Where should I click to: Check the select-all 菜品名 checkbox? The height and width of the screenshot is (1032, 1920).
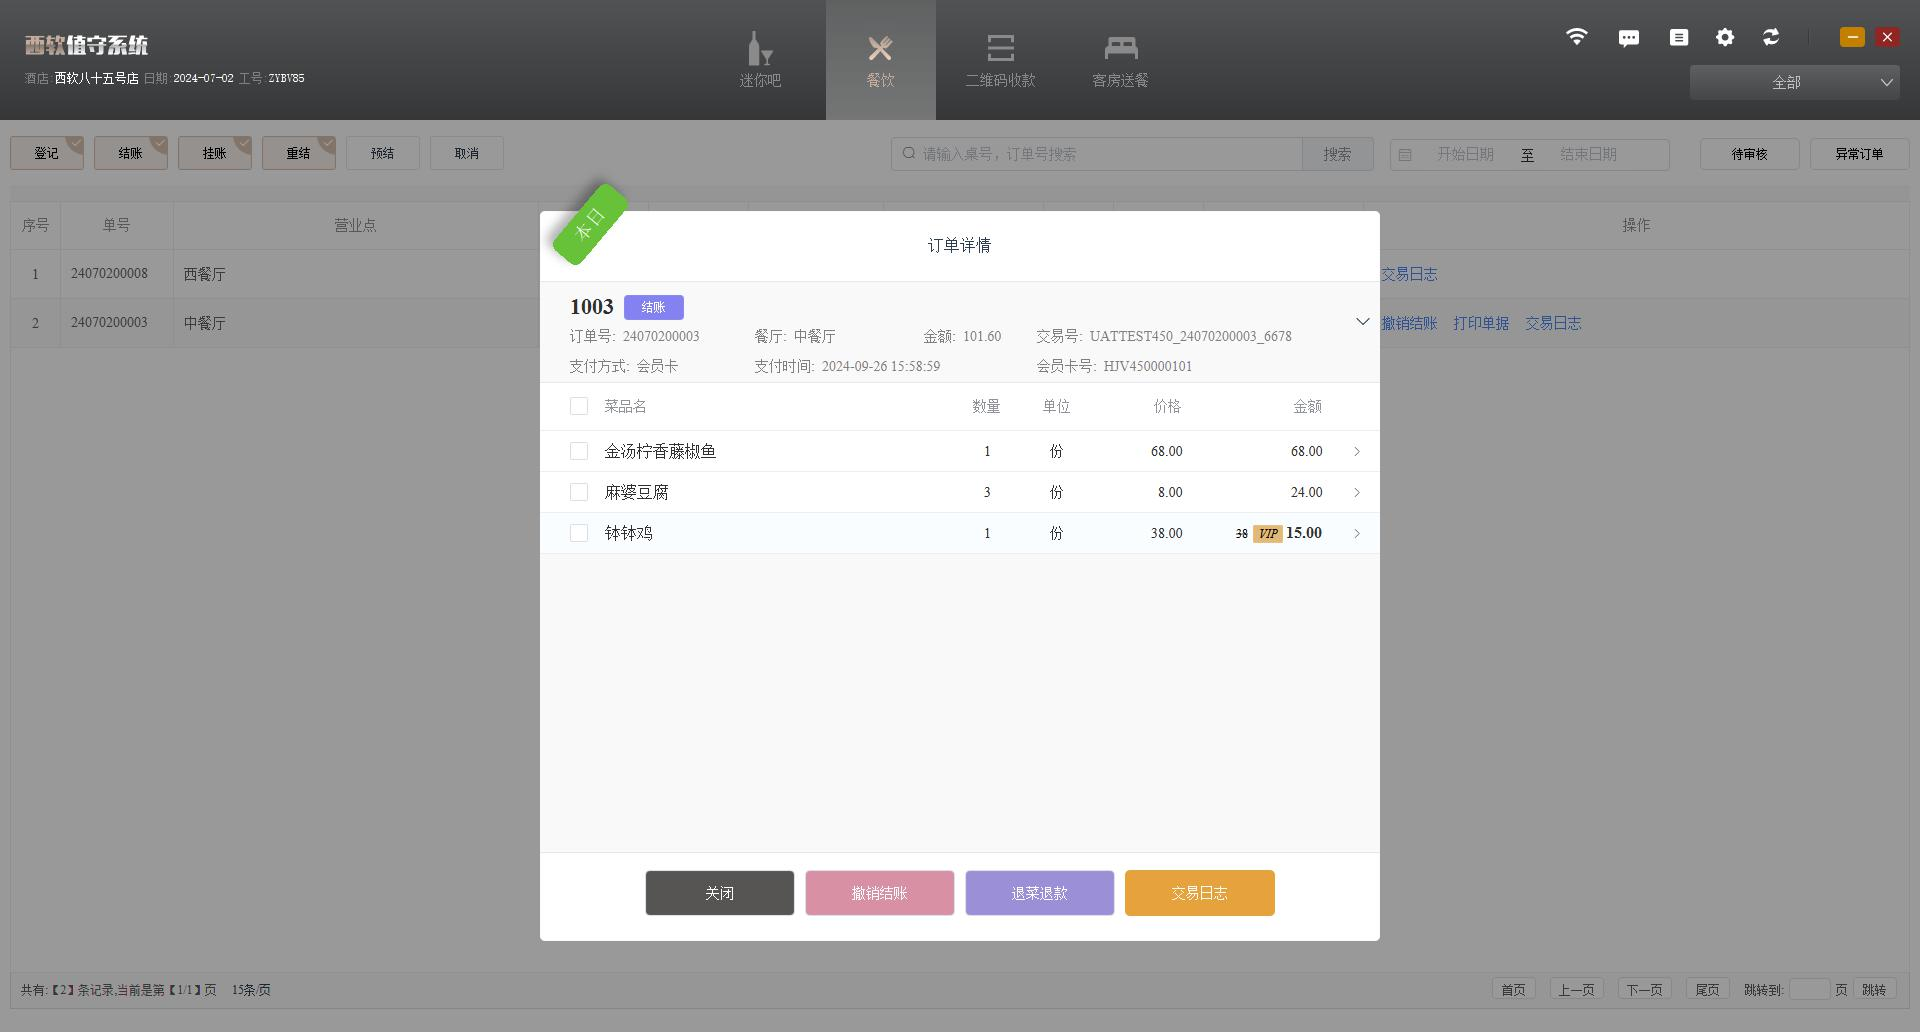coord(579,406)
